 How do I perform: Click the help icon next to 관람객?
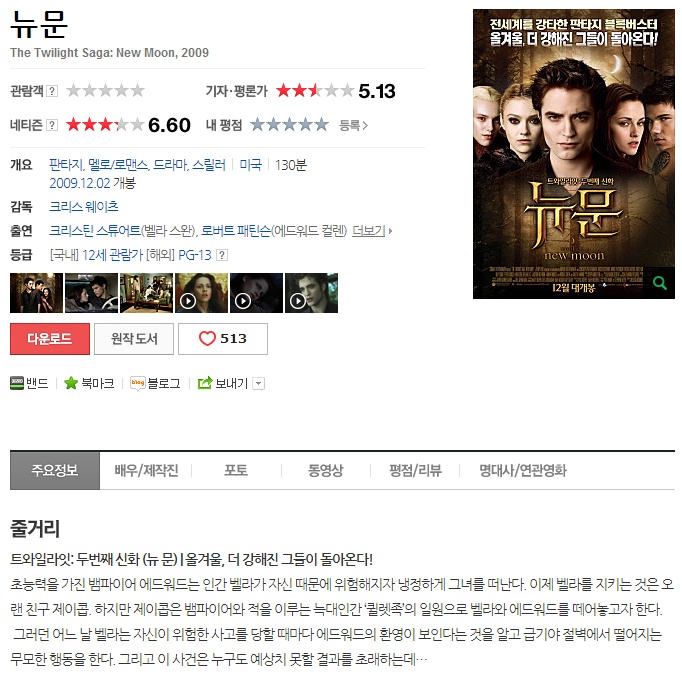52,91
